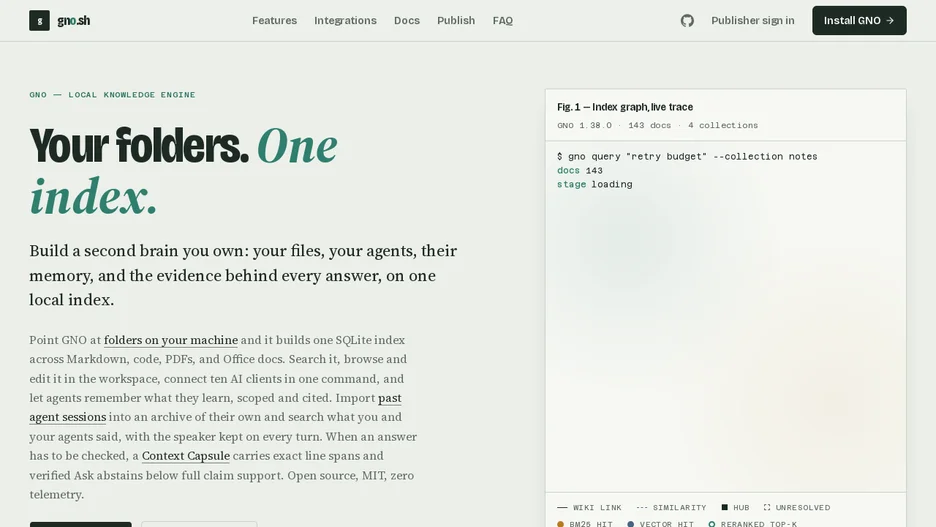This screenshot has width=936, height=527.
Task: Click the gno.sh square logo icon
Action: (39, 20)
